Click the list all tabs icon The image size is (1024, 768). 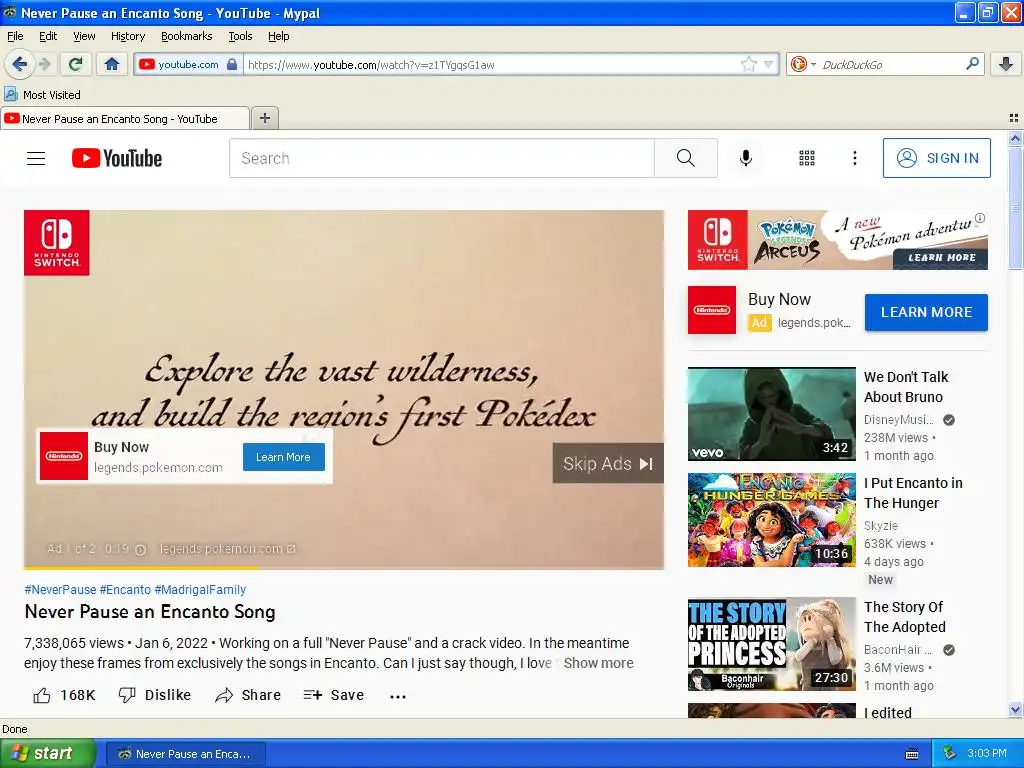tap(1014, 118)
